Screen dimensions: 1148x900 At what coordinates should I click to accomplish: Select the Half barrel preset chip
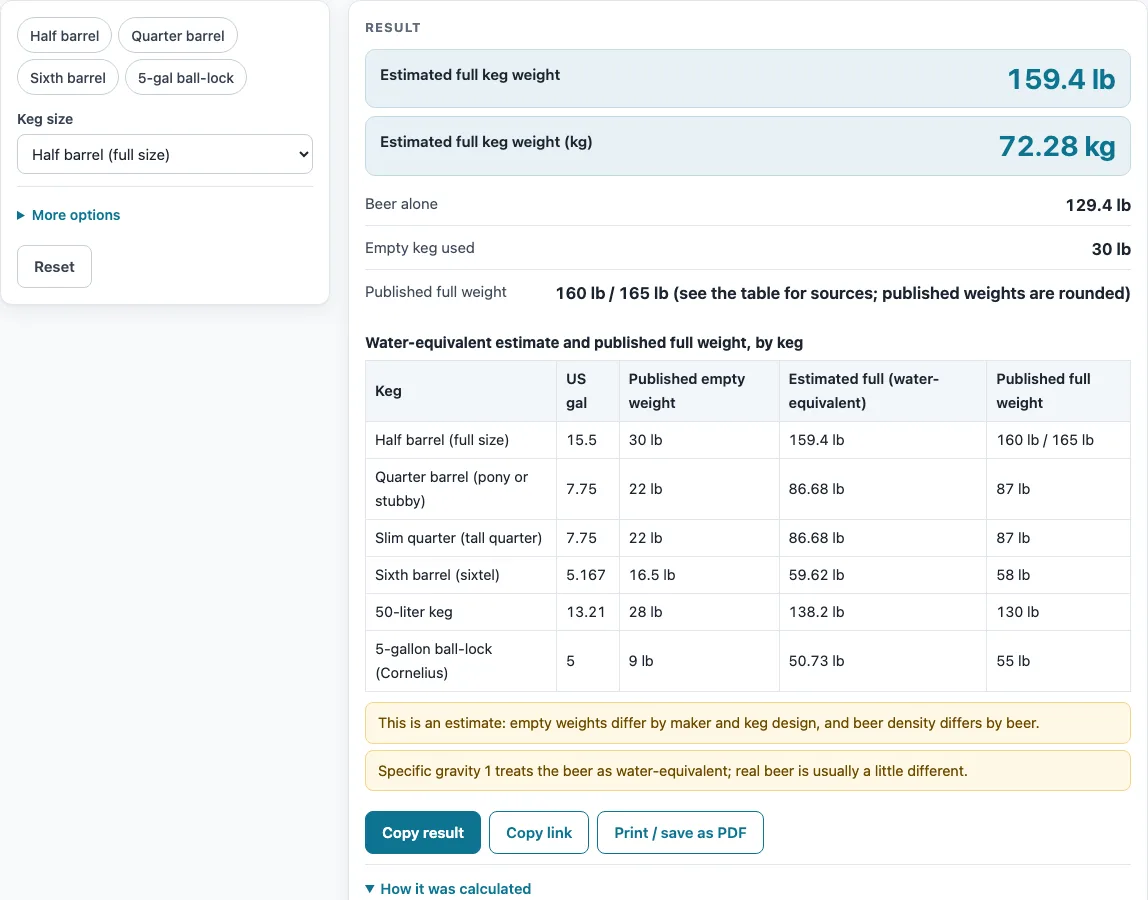(x=64, y=36)
